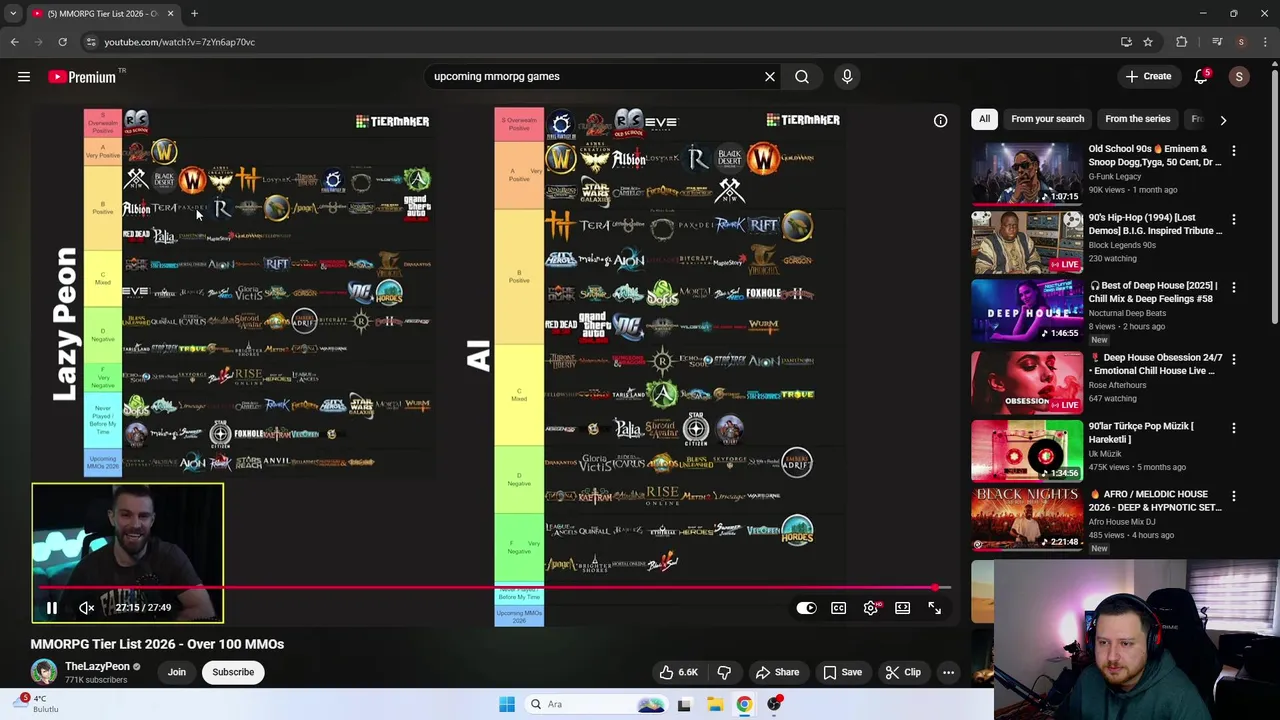1280x720 pixels.
Task: Show more filter chips with the right arrow
Action: tap(1223, 120)
